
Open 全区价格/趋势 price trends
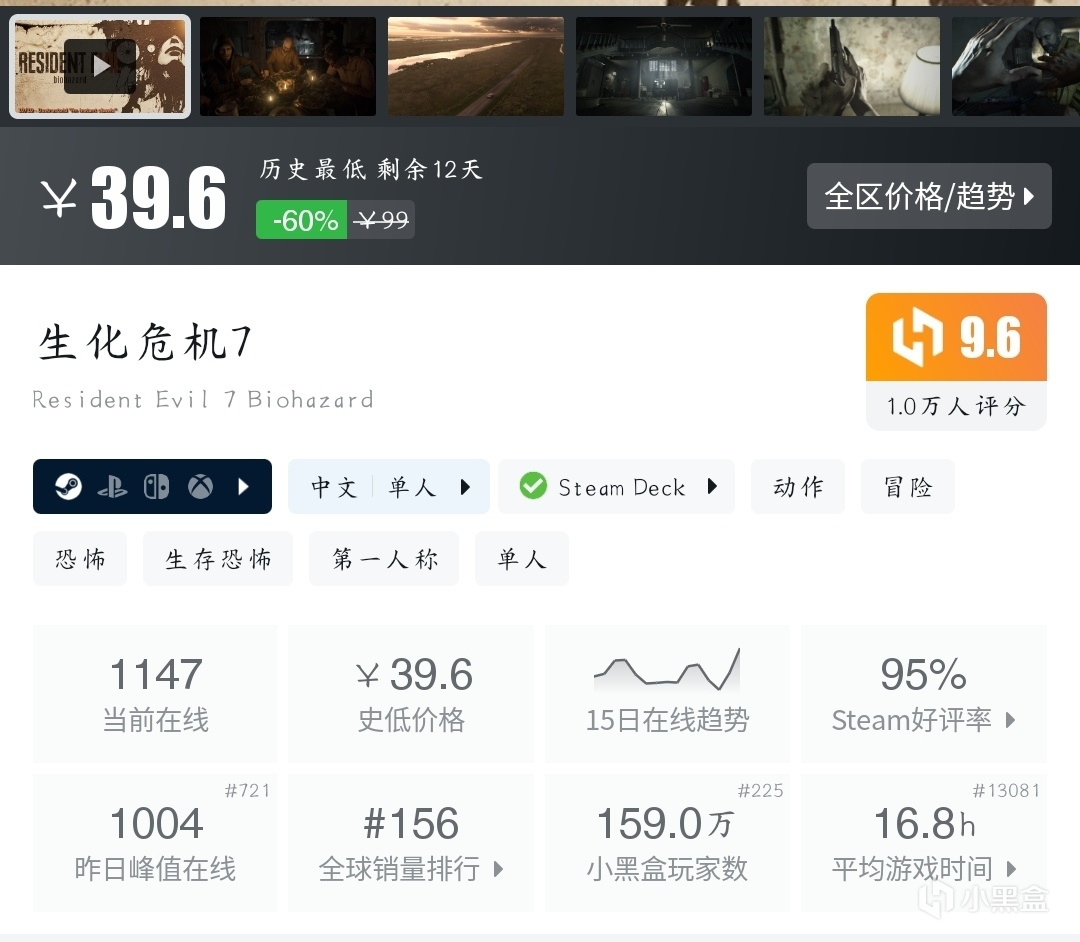coord(929,196)
